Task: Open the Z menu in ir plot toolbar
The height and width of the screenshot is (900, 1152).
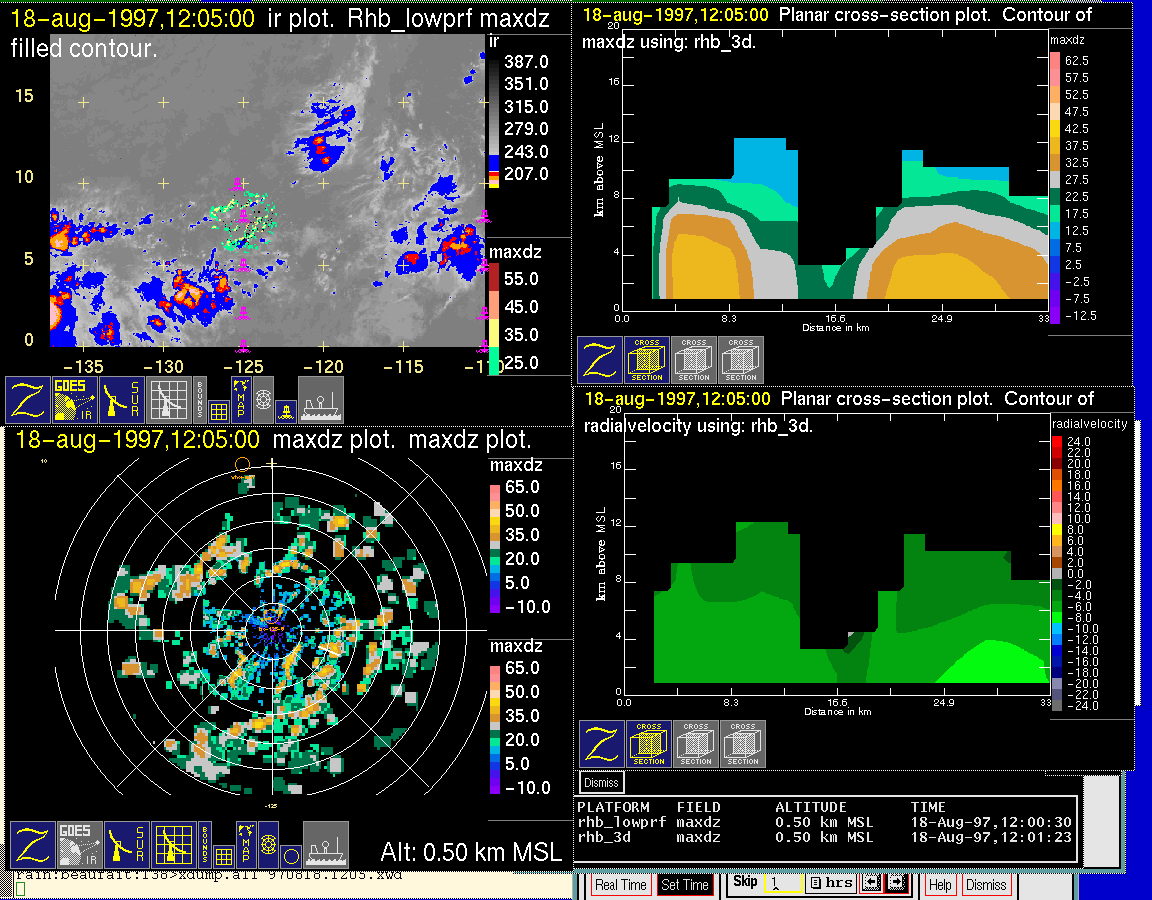Action: 27,399
